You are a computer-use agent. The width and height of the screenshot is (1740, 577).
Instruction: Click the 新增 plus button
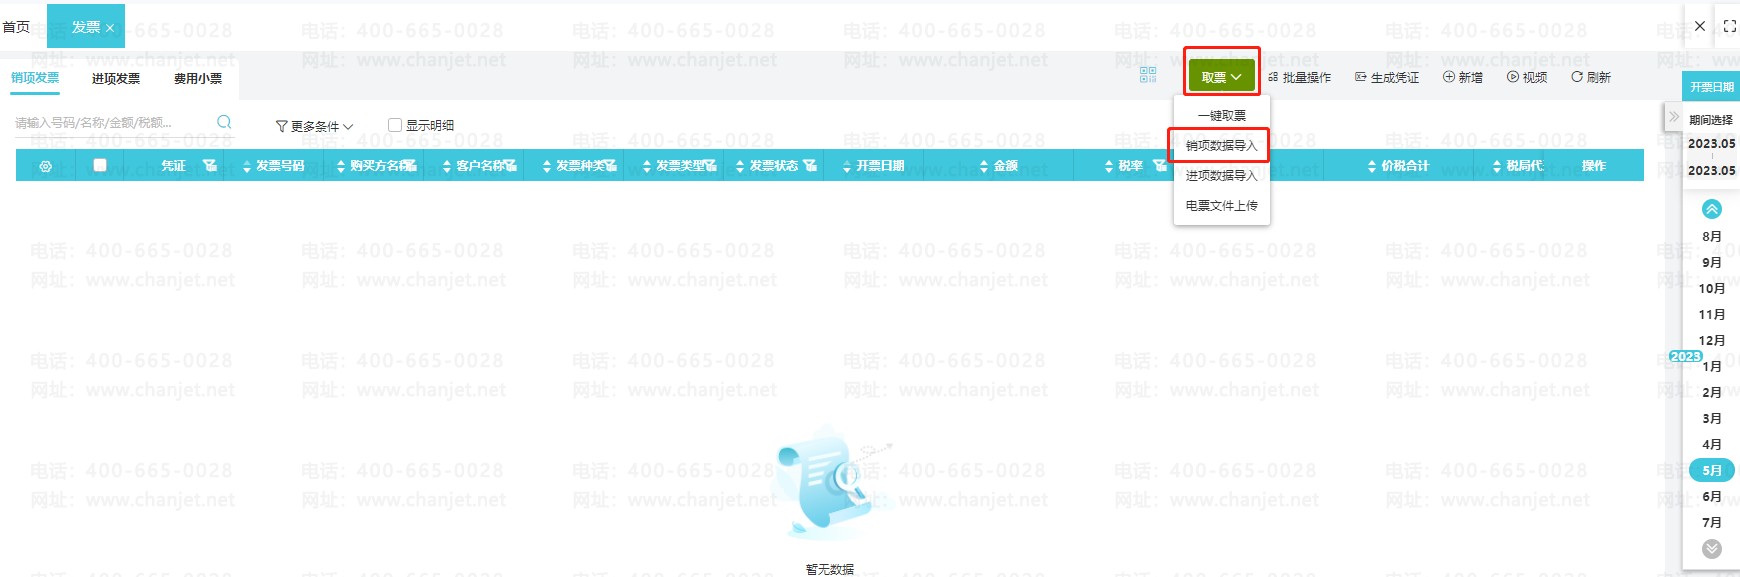pos(1463,77)
